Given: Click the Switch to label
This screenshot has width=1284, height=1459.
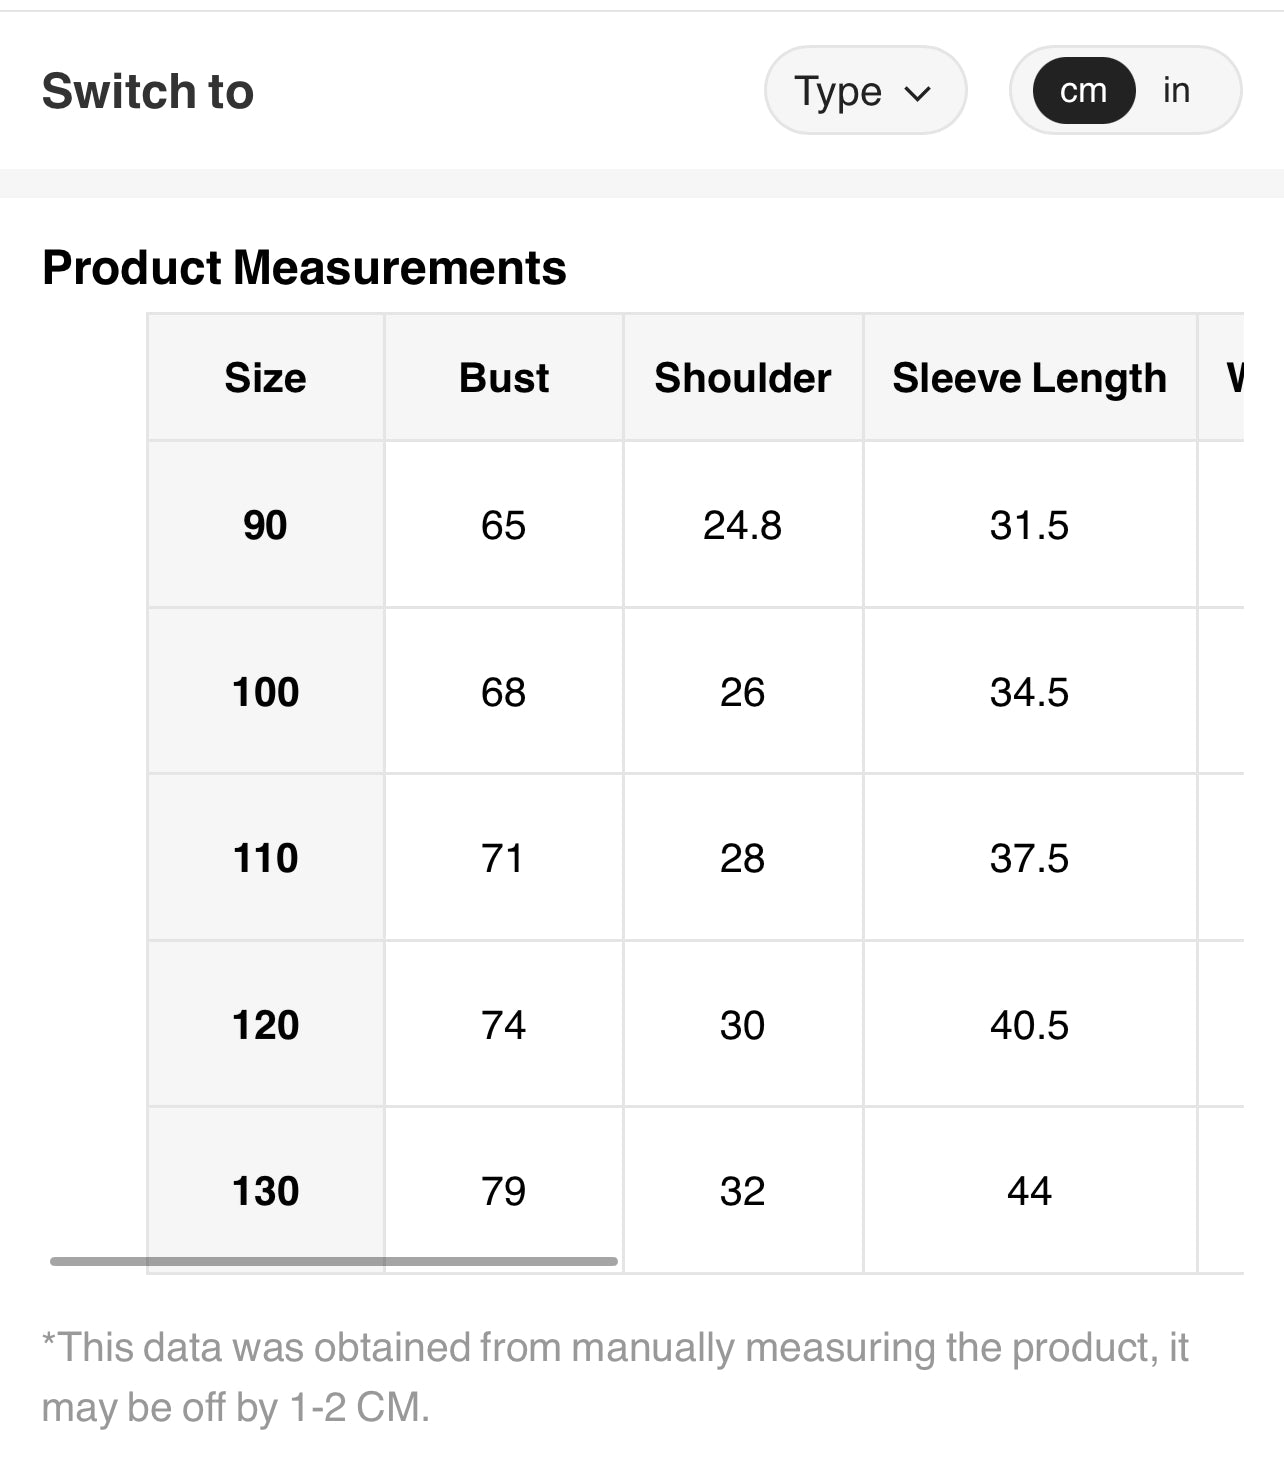Looking at the screenshot, I should point(148,91).
